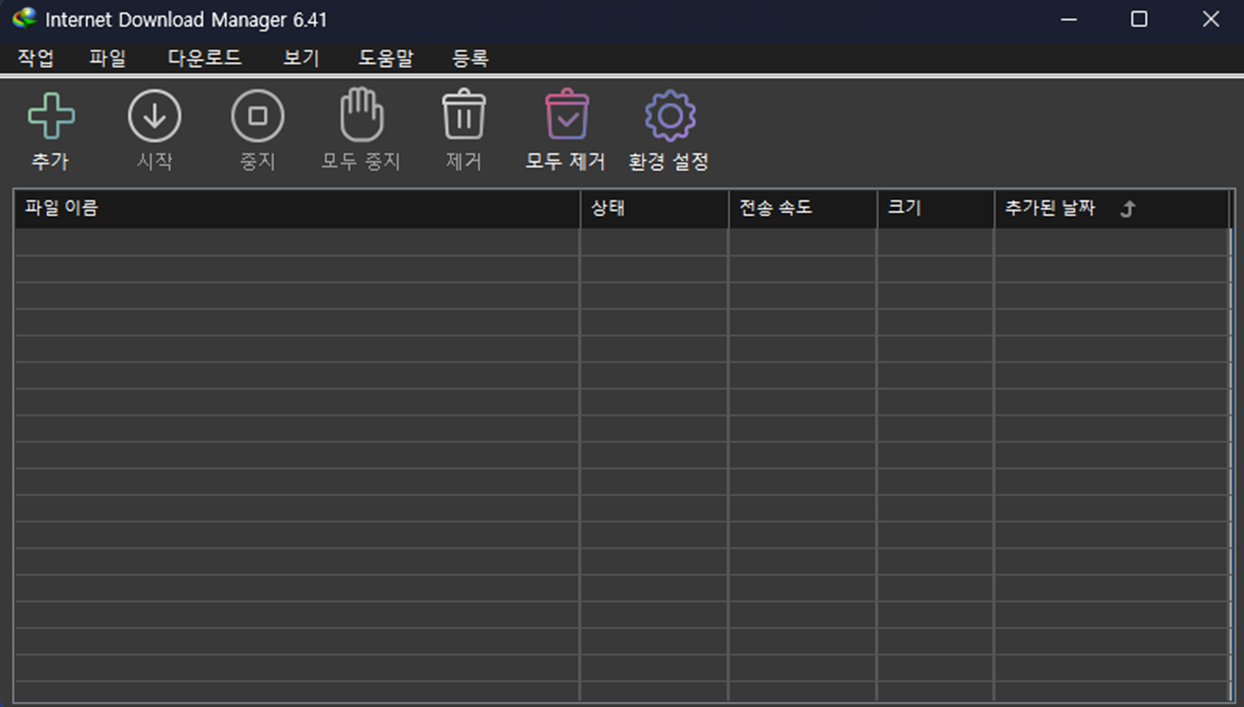This screenshot has width=1244, height=707.
Task: Sort by the 전송 속도 column header
Action: (803, 209)
